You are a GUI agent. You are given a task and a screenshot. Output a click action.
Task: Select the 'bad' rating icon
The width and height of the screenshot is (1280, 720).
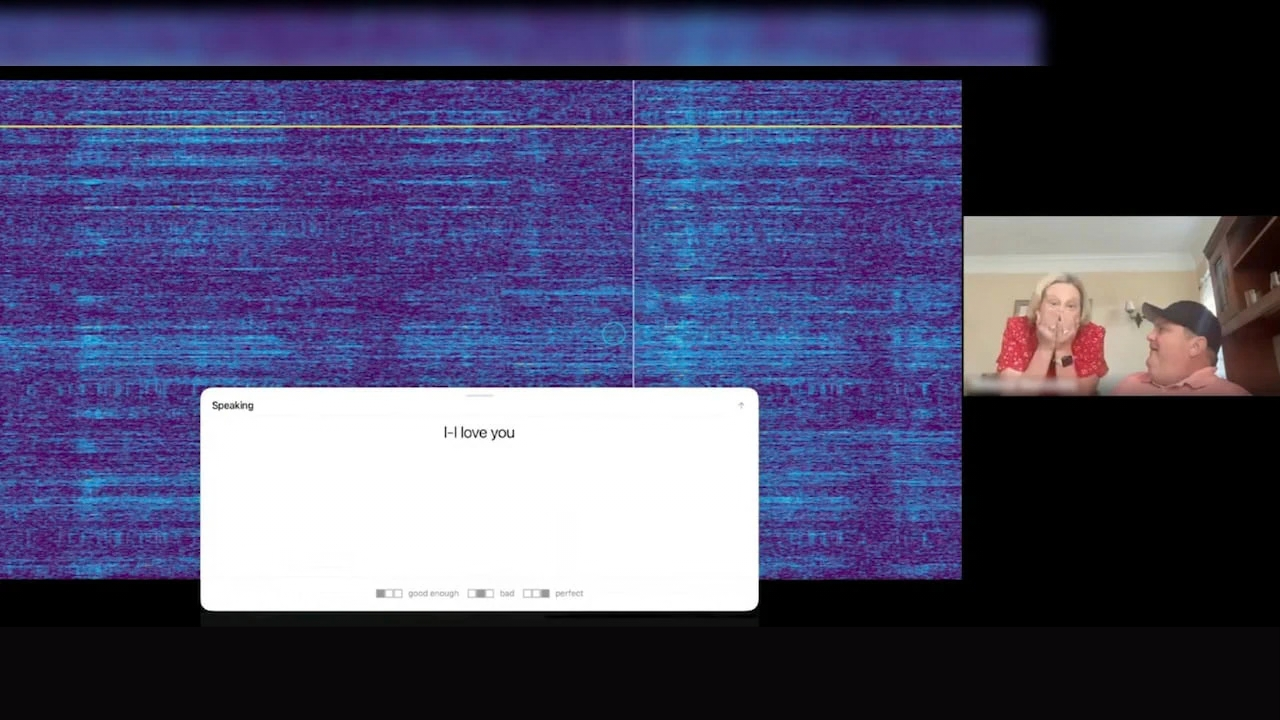pyautogui.click(x=481, y=593)
